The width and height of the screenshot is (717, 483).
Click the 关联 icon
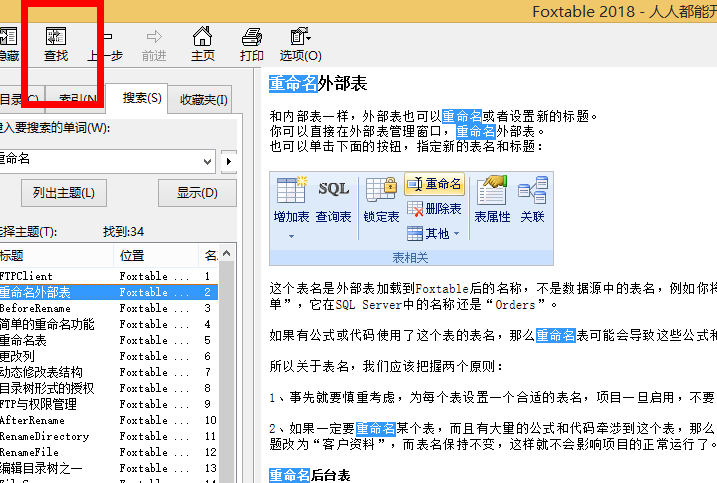pos(532,199)
